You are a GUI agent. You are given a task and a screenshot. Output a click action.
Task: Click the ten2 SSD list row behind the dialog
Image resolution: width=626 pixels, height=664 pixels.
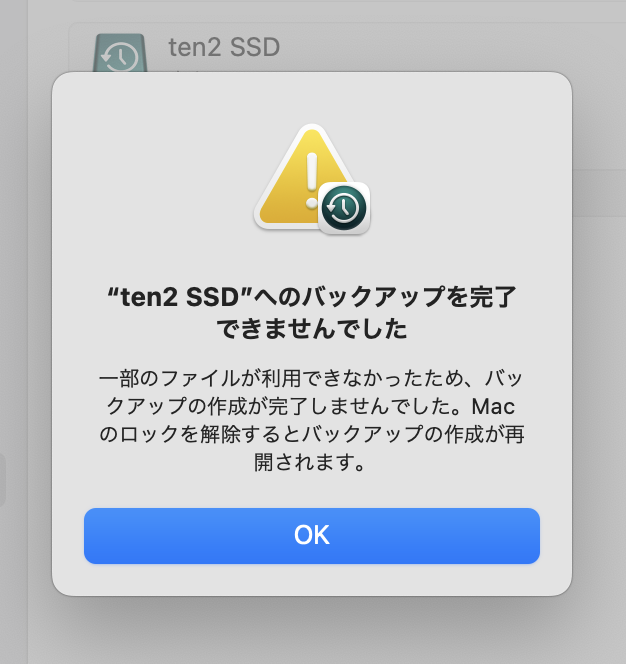[x=347, y=47]
